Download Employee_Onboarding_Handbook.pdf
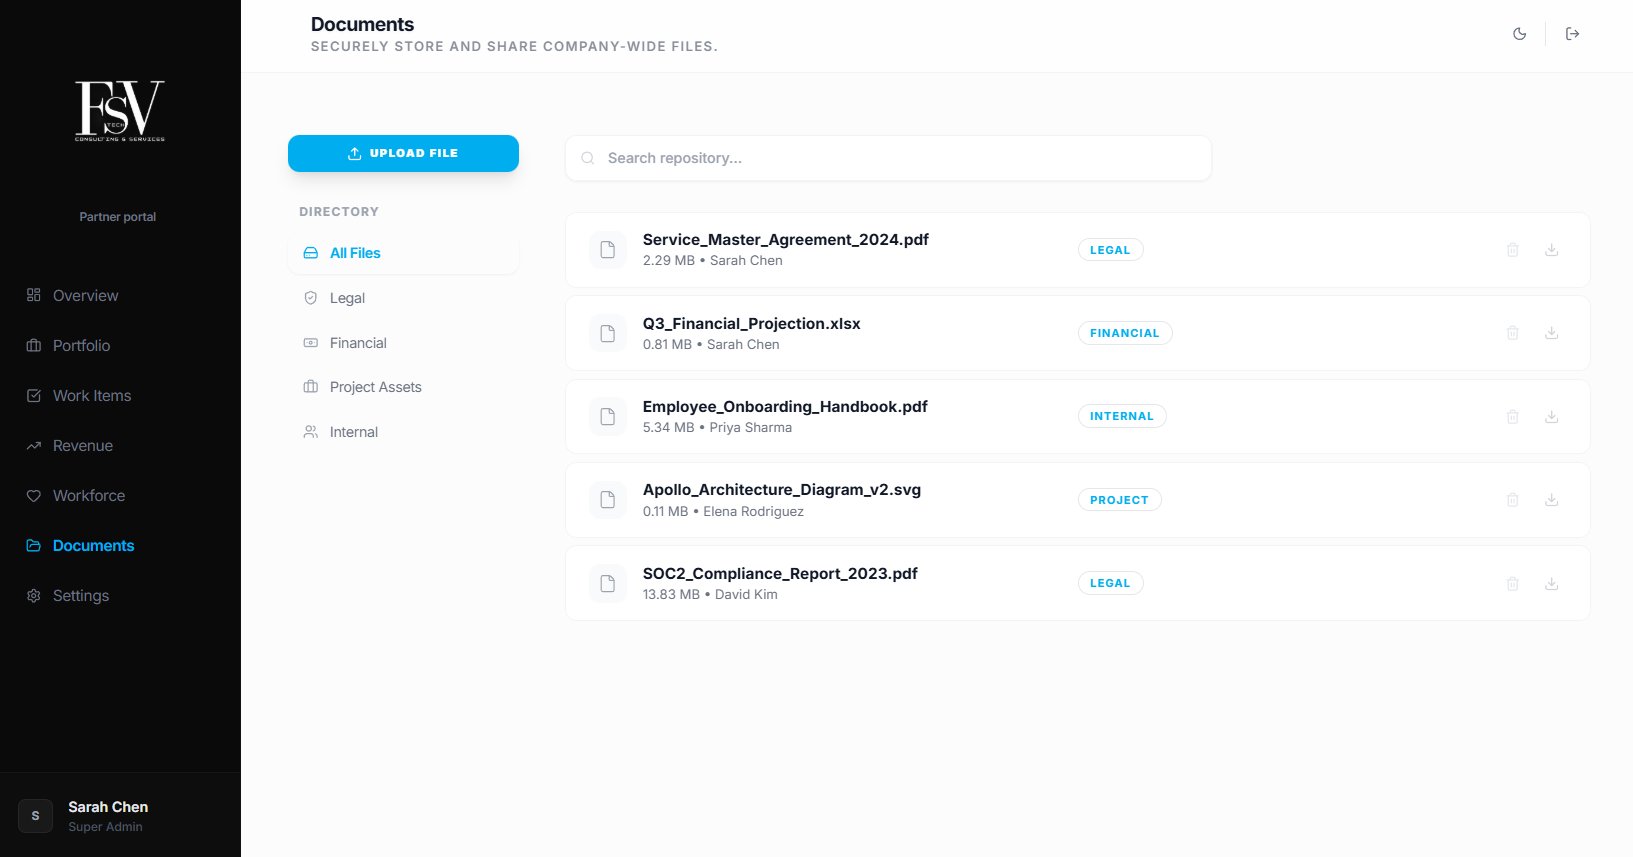 pyautogui.click(x=1552, y=416)
